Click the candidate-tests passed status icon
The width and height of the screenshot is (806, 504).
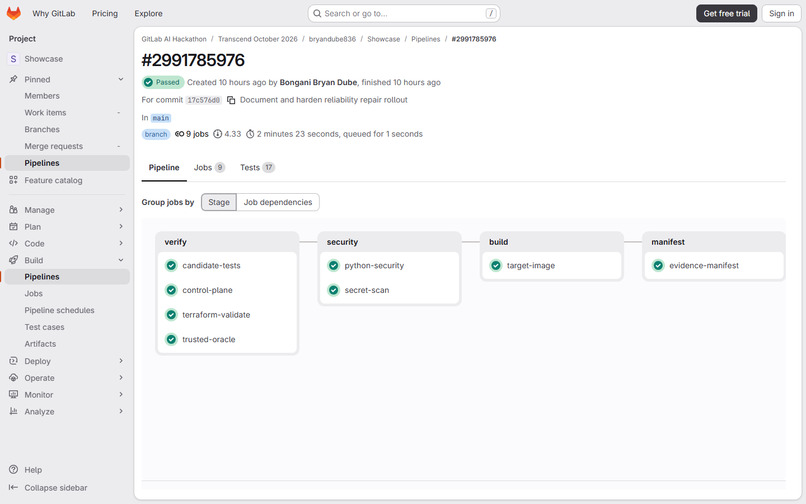(171, 265)
